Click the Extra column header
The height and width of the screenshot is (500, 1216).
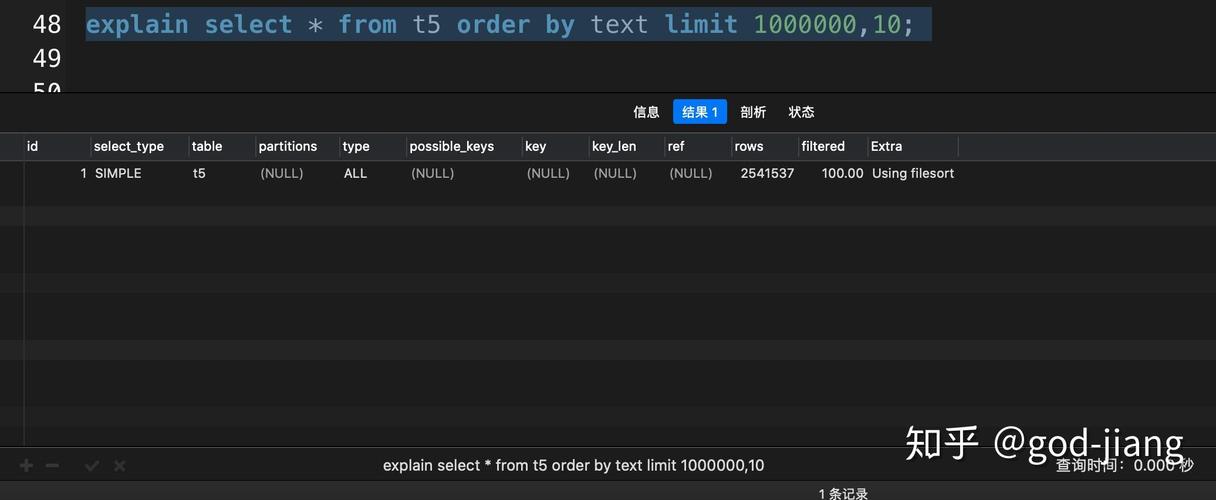click(x=886, y=146)
